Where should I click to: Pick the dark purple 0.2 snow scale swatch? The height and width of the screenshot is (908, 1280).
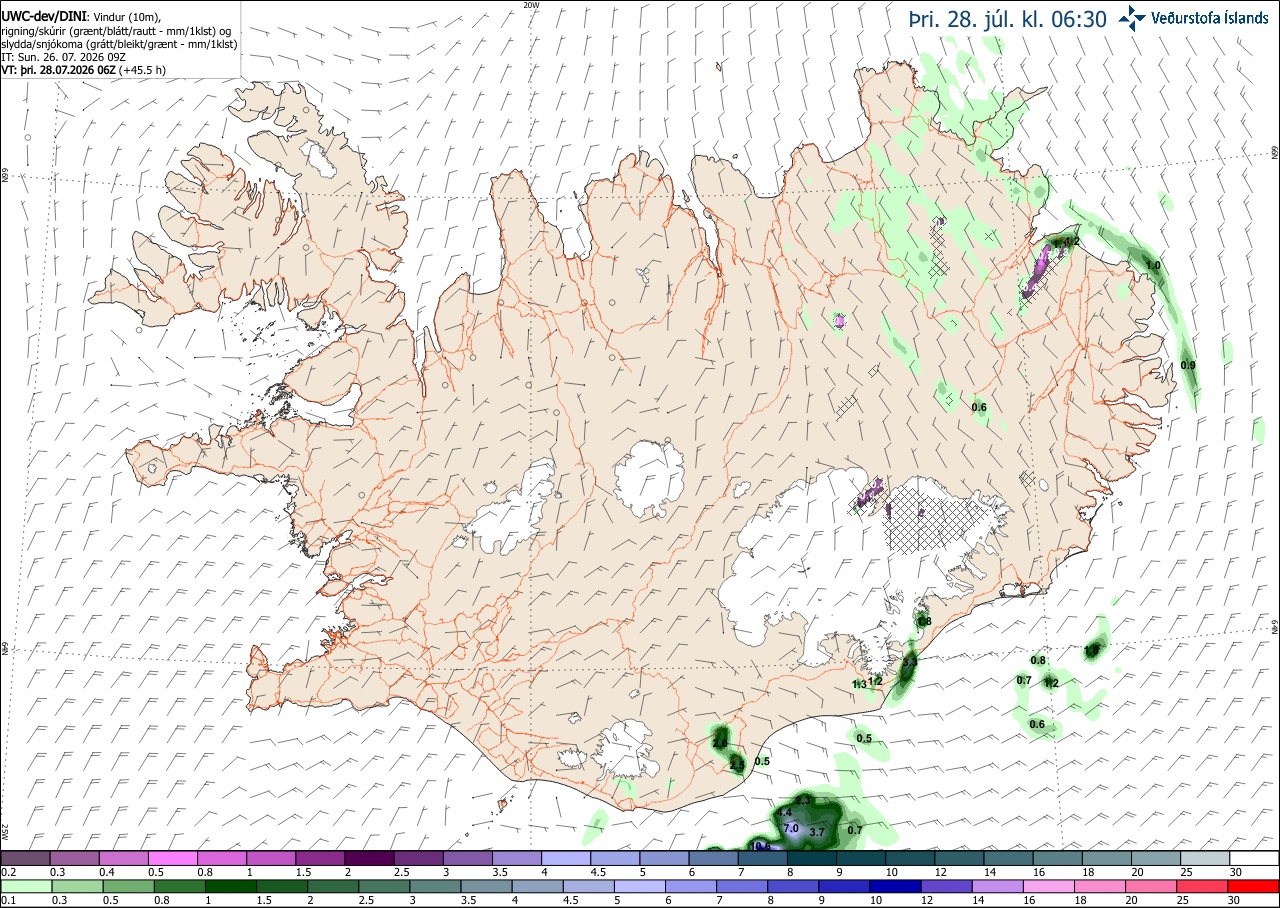coord(25,858)
